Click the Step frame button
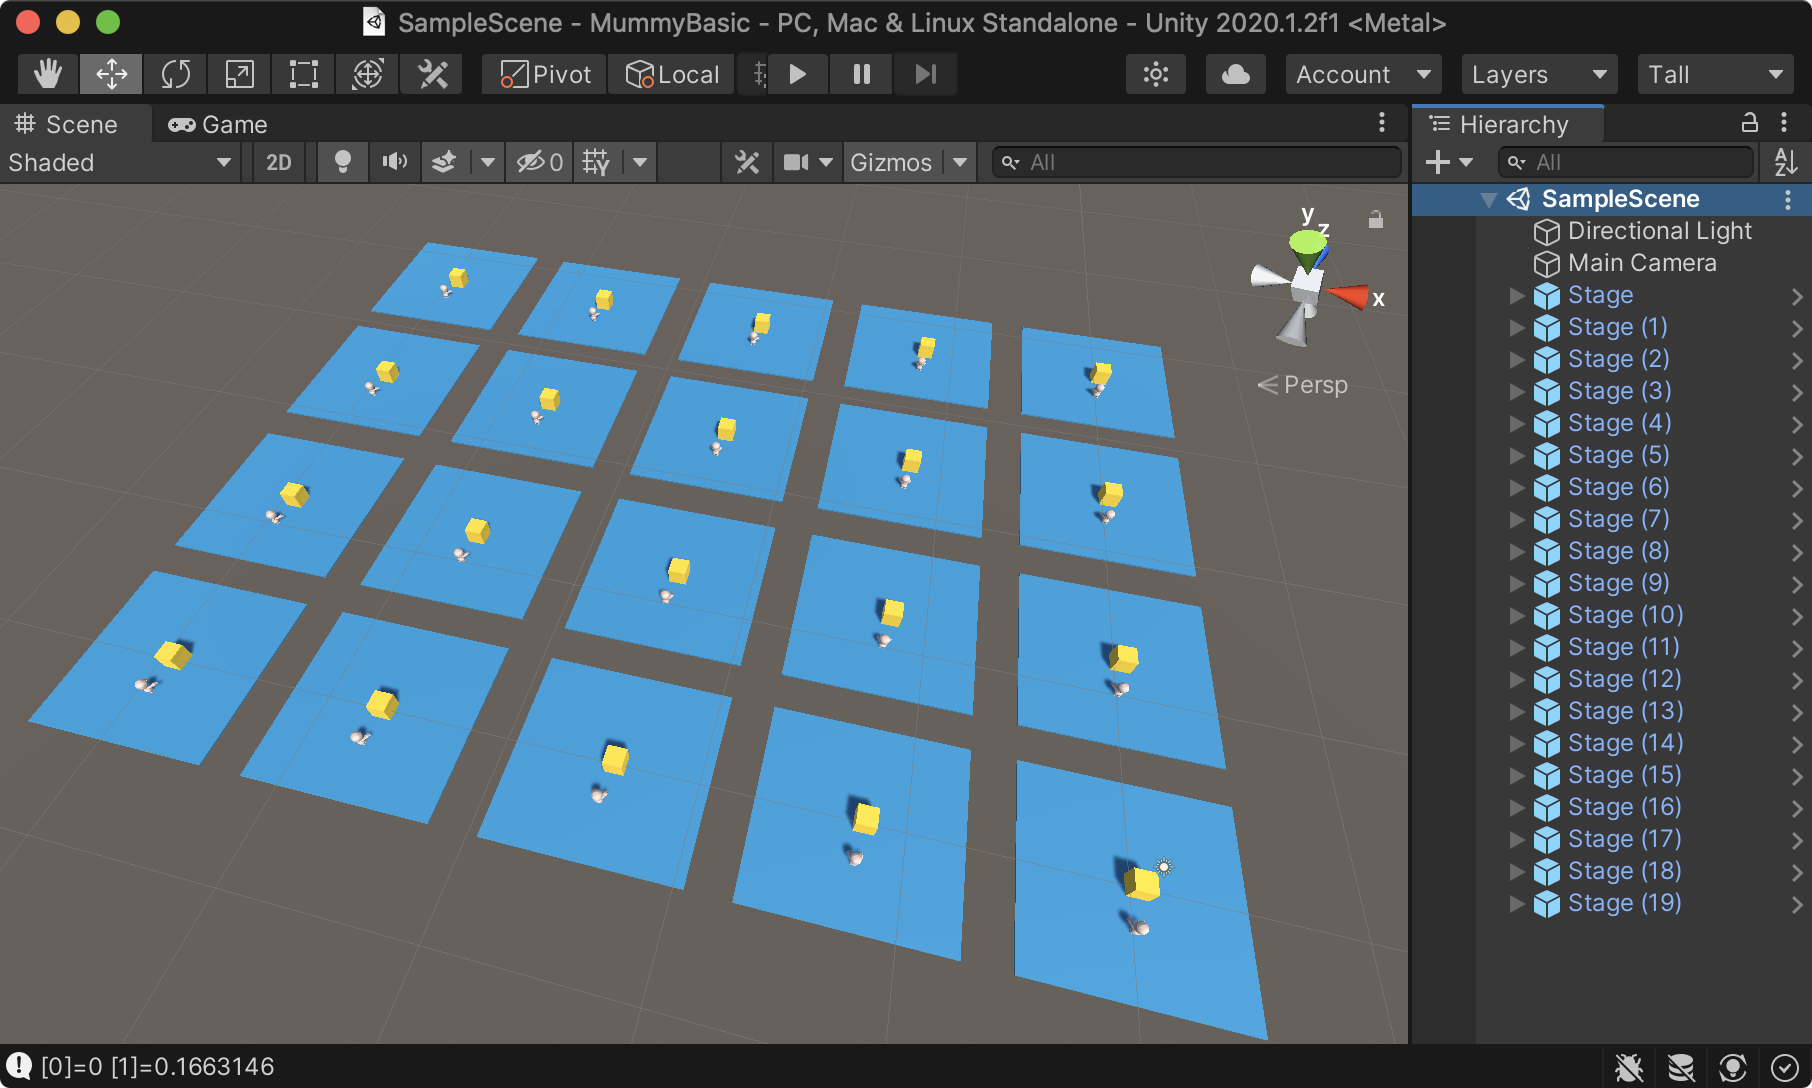The image size is (1812, 1088). (925, 74)
